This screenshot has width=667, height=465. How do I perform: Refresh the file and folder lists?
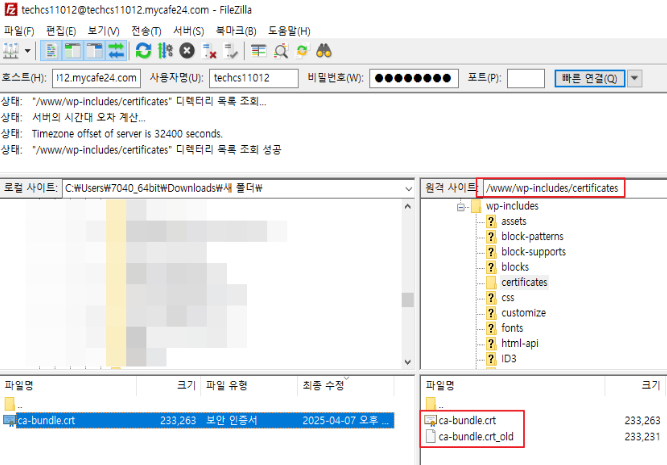pos(143,51)
